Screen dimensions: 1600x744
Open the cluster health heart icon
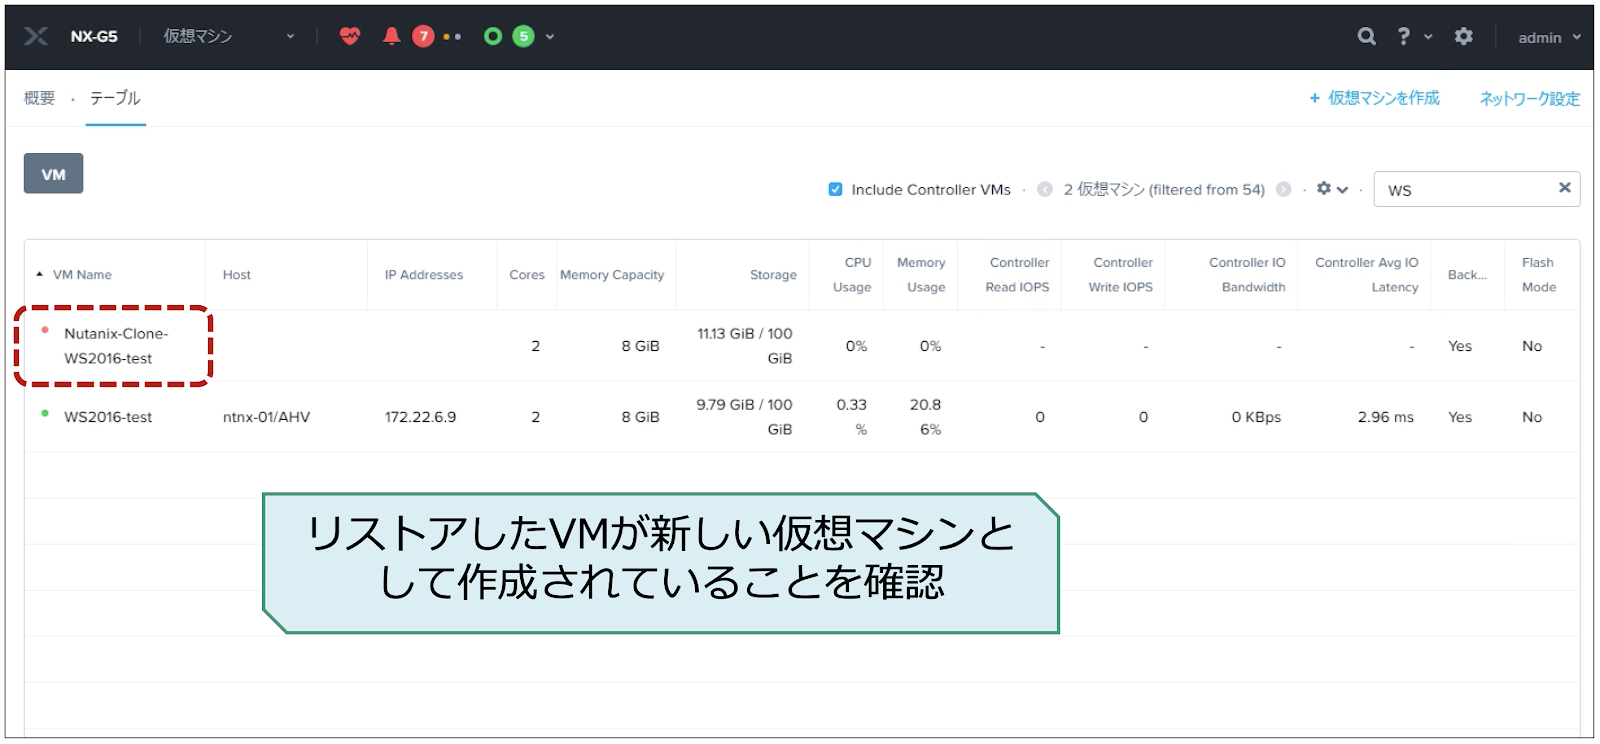pyautogui.click(x=350, y=36)
